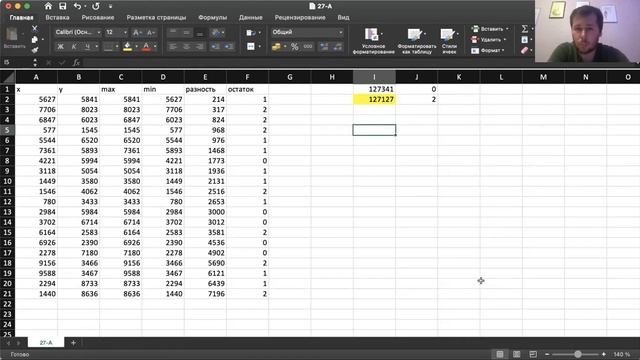Open the text orientation tool
This screenshot has height=360, width=640.
(x=216, y=32)
